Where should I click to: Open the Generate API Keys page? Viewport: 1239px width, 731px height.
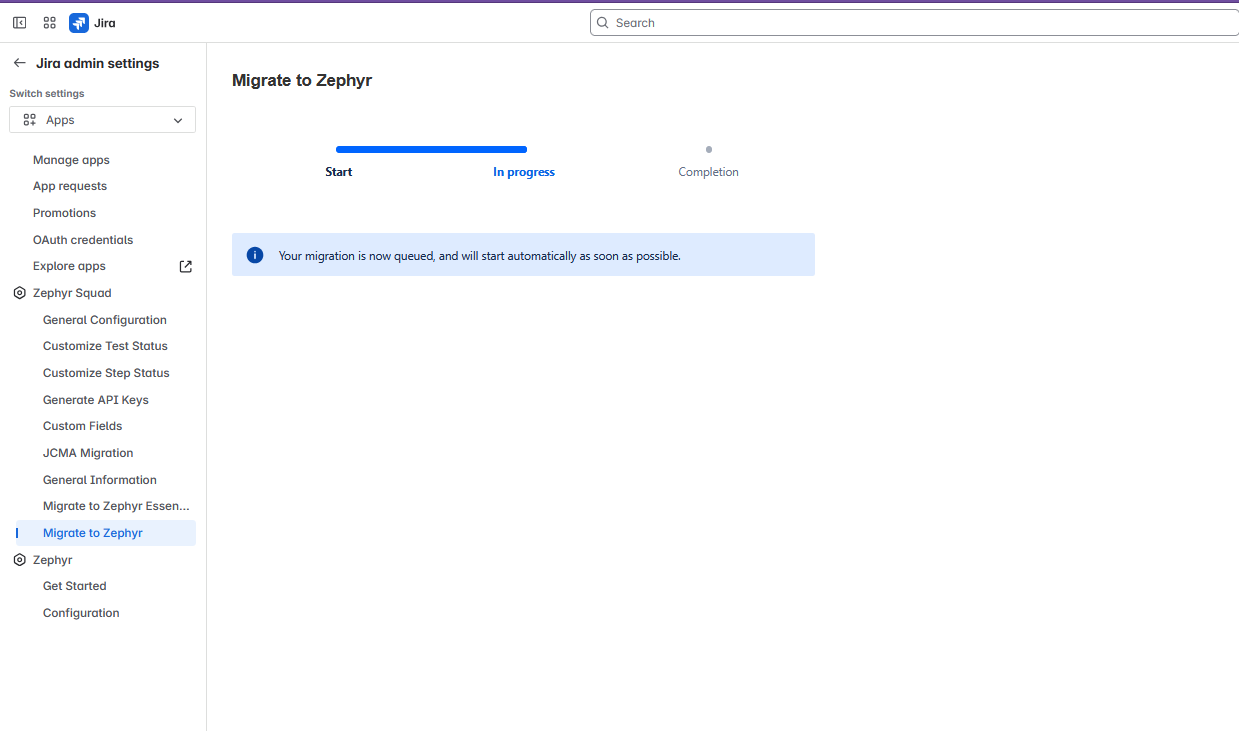pos(94,399)
